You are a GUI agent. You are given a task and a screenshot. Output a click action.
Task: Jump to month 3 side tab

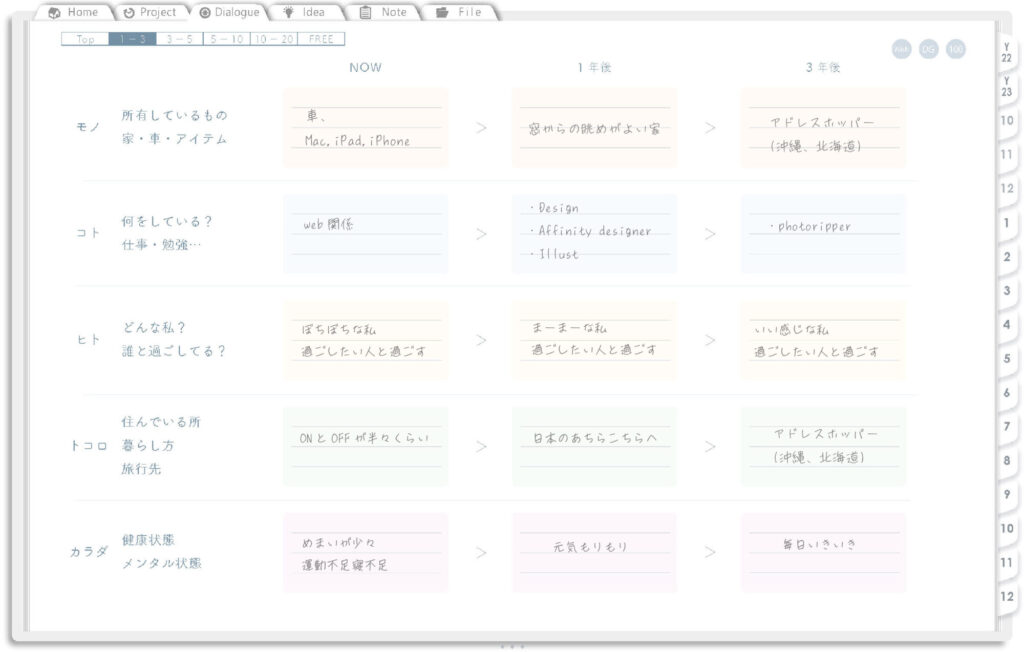tap(1006, 291)
